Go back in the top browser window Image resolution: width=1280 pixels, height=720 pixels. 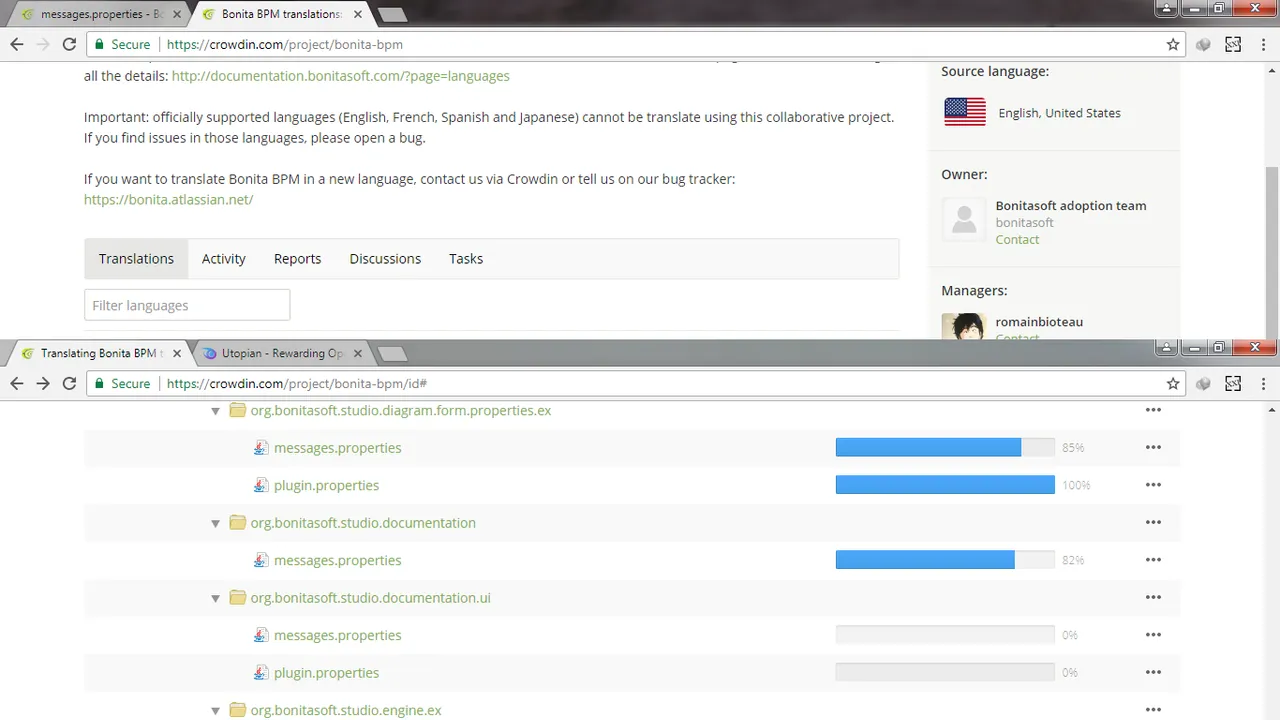click(17, 44)
